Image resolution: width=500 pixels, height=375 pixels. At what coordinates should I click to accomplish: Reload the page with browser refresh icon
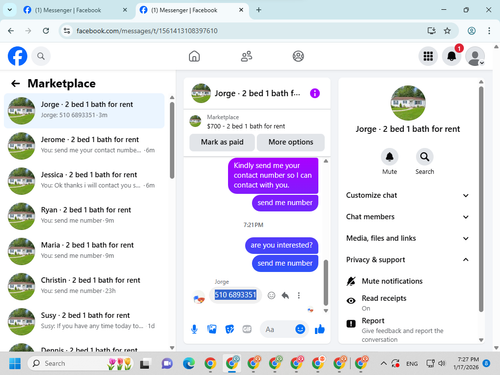[x=46, y=31]
